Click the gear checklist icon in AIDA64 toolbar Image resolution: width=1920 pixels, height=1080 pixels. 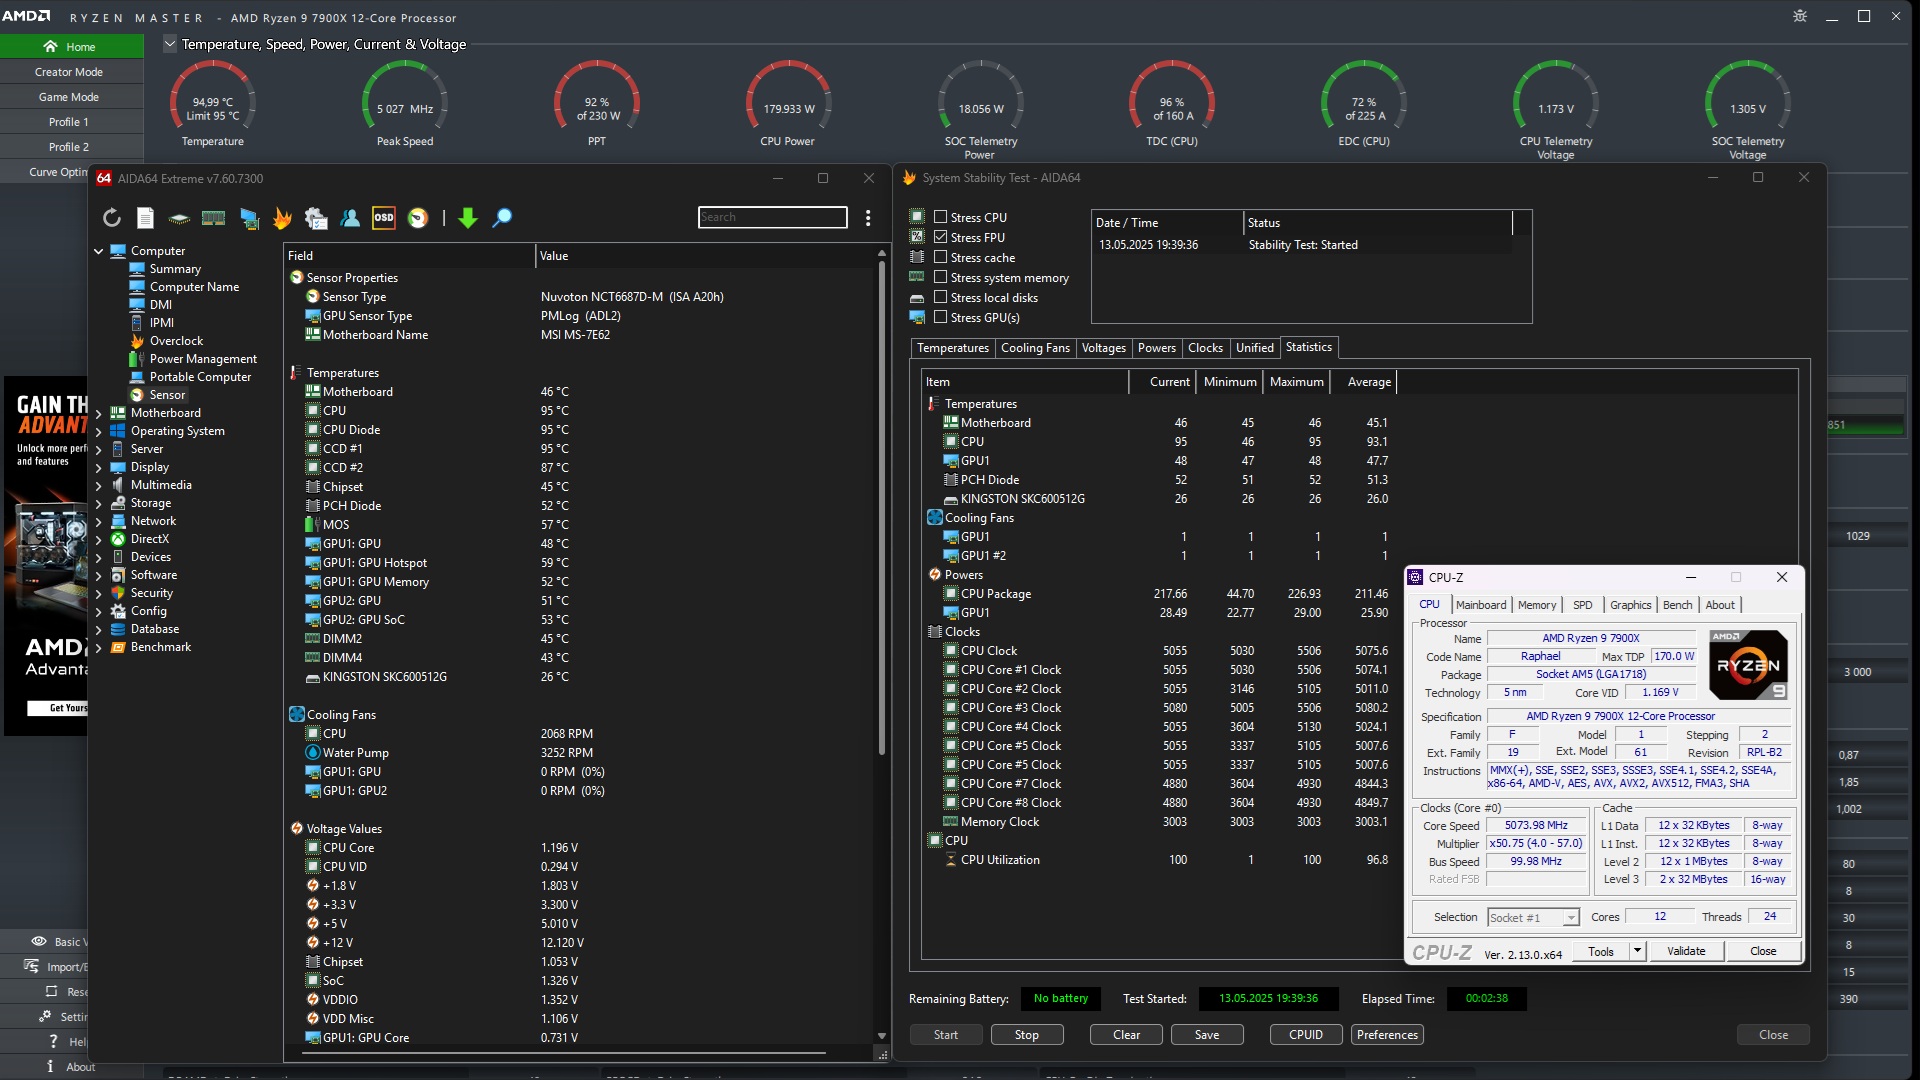pos(316,218)
